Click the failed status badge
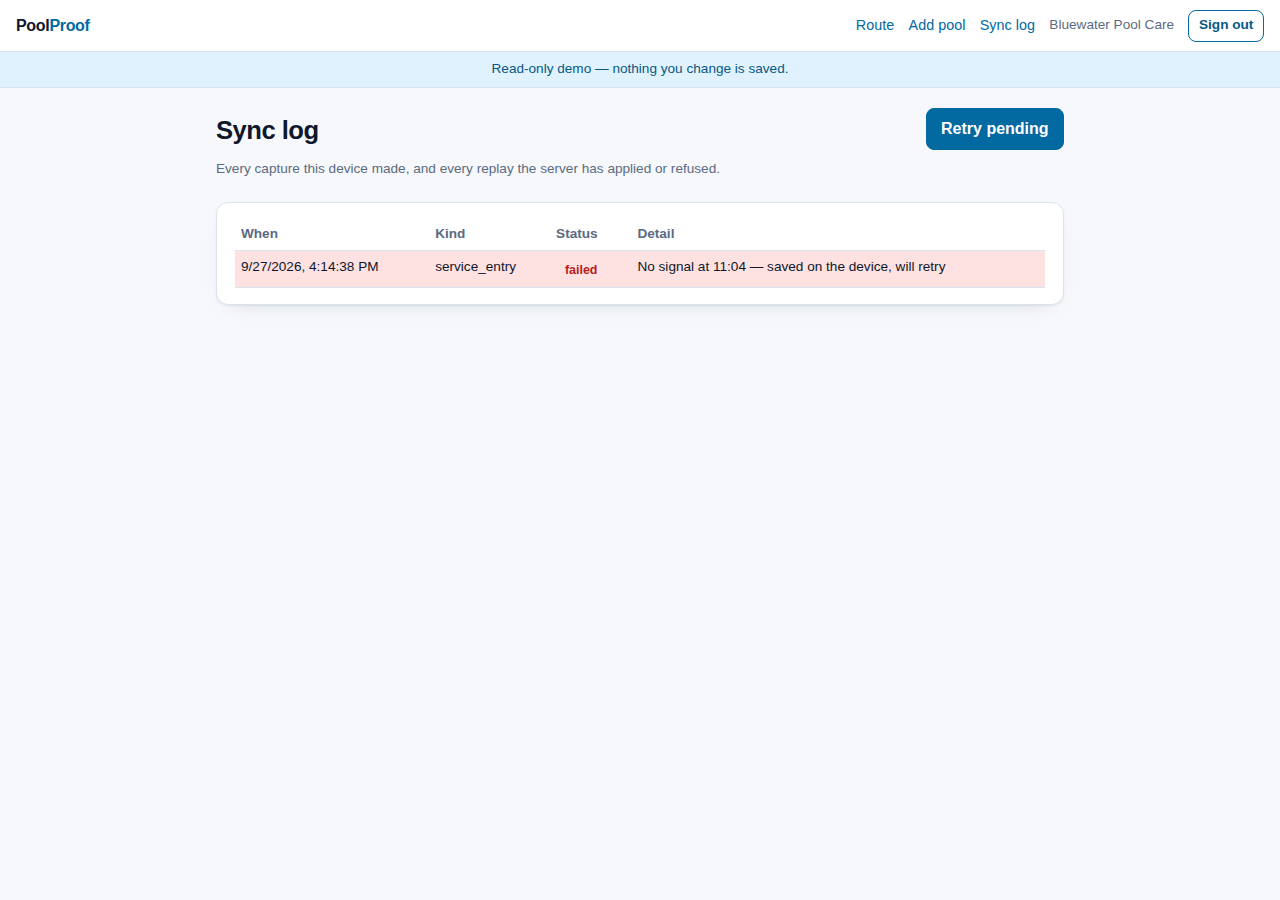Screen dimensions: 1280x900 [581, 269]
